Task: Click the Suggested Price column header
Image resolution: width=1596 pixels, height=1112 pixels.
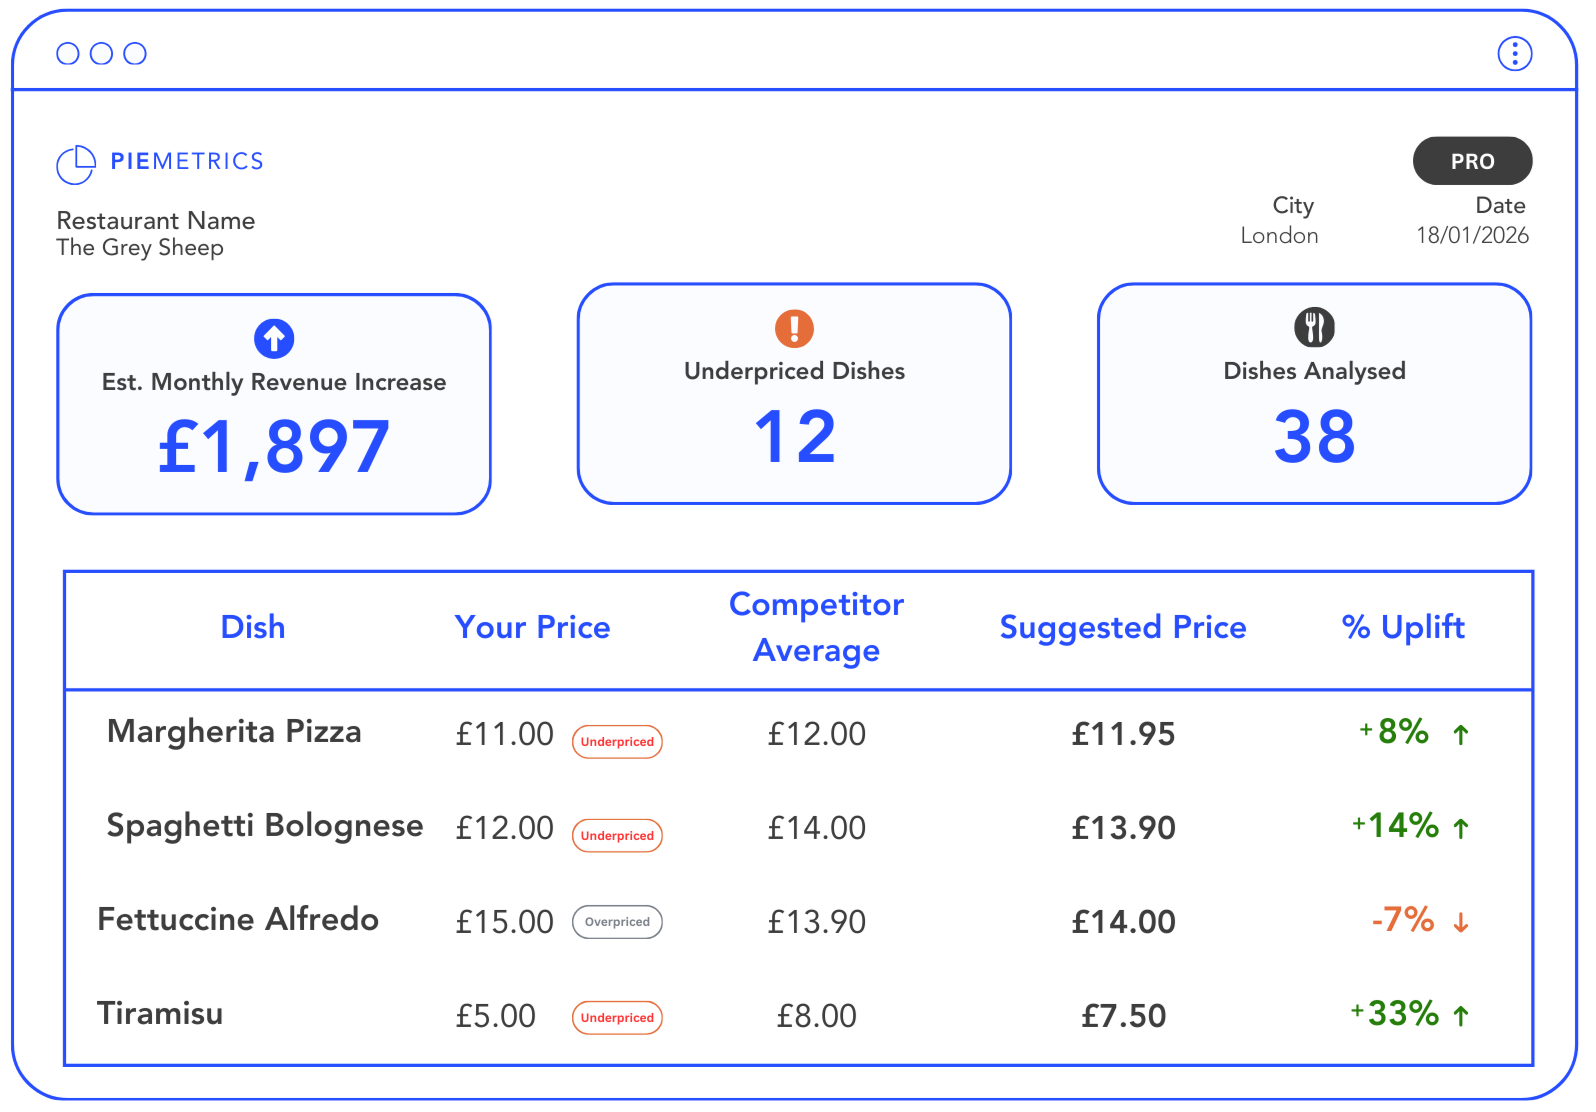Action: (x=1123, y=627)
